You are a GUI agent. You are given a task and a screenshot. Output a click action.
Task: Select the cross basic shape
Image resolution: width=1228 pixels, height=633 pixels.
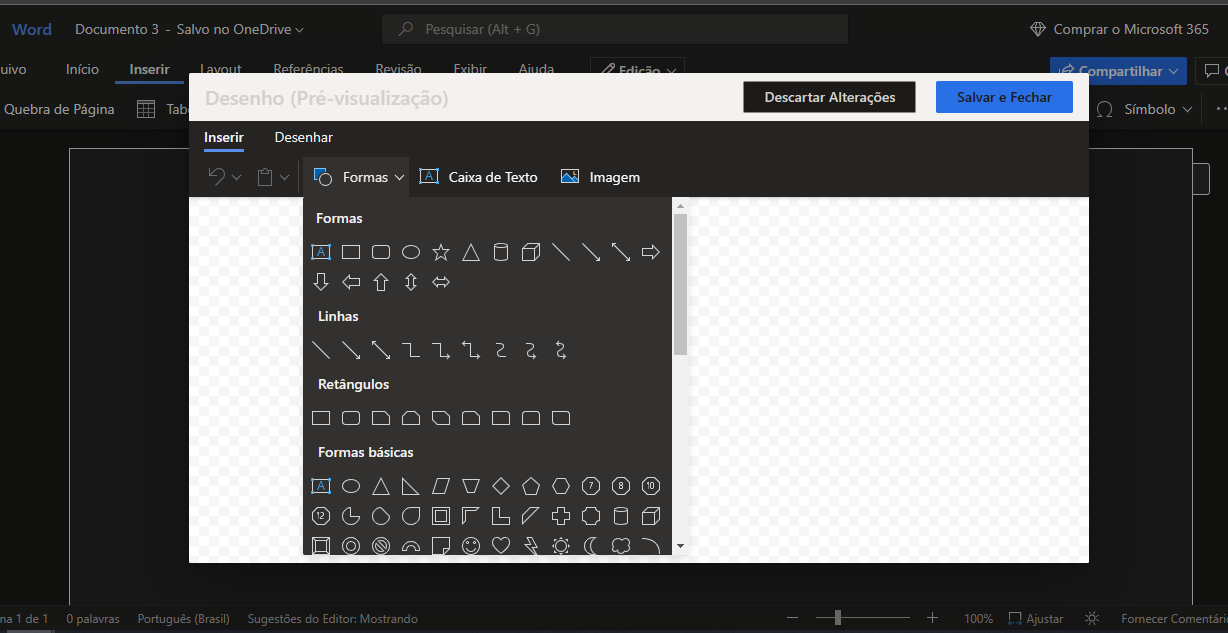[561, 516]
